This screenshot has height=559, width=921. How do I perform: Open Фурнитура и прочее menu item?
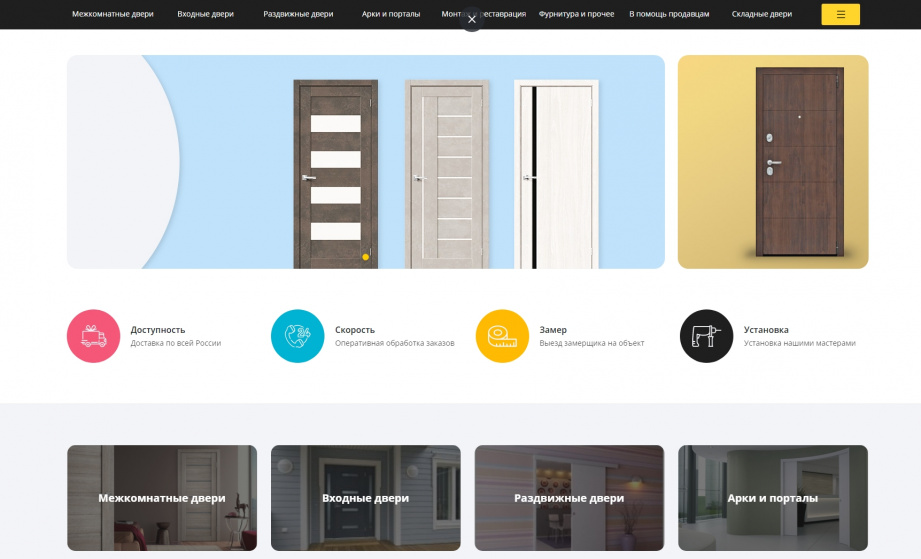click(x=576, y=14)
